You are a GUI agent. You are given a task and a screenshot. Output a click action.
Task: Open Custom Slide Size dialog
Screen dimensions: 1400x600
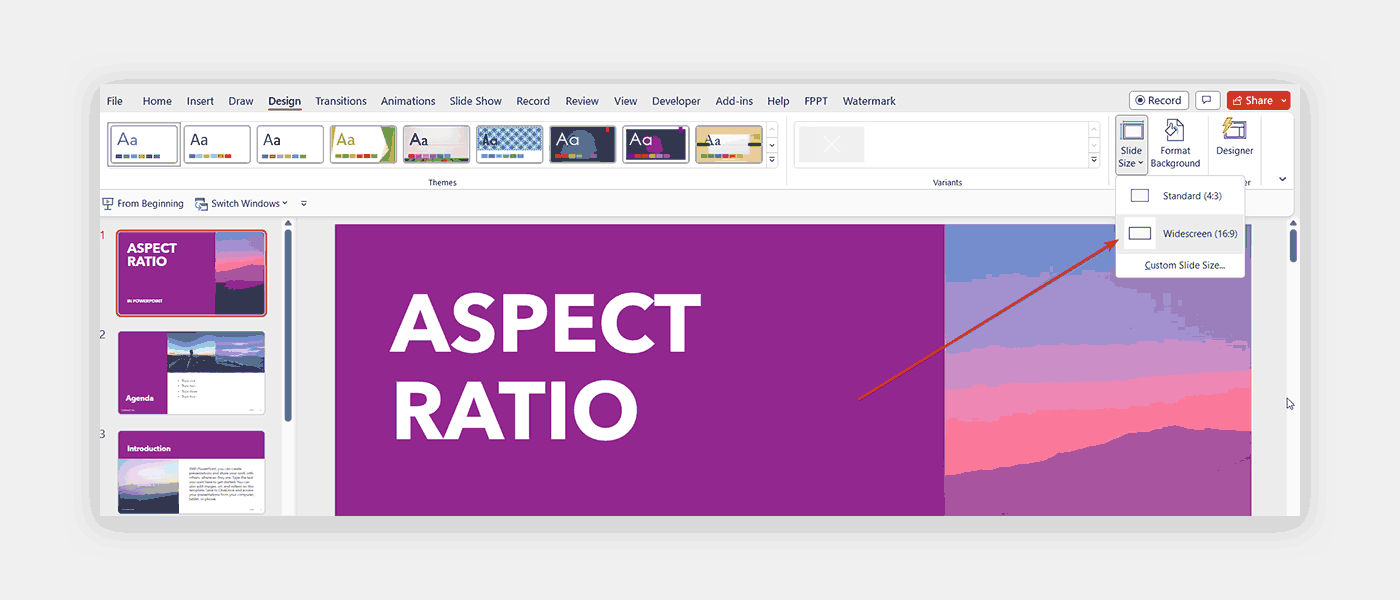coord(1184,266)
